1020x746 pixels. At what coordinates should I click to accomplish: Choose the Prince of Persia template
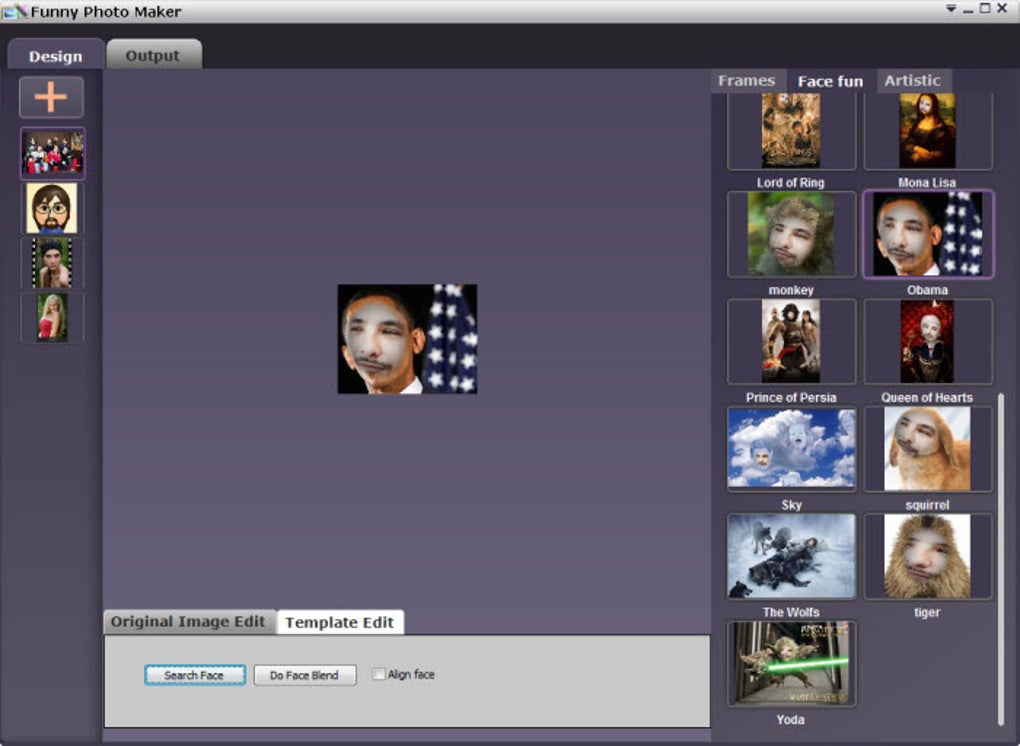tap(791, 341)
